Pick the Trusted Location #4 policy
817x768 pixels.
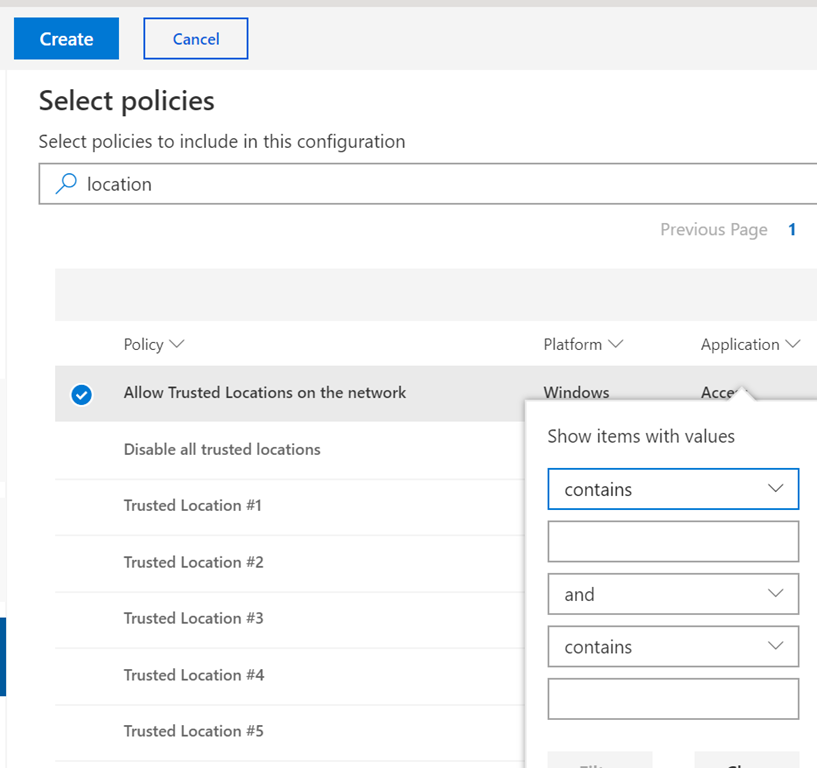click(x=193, y=675)
